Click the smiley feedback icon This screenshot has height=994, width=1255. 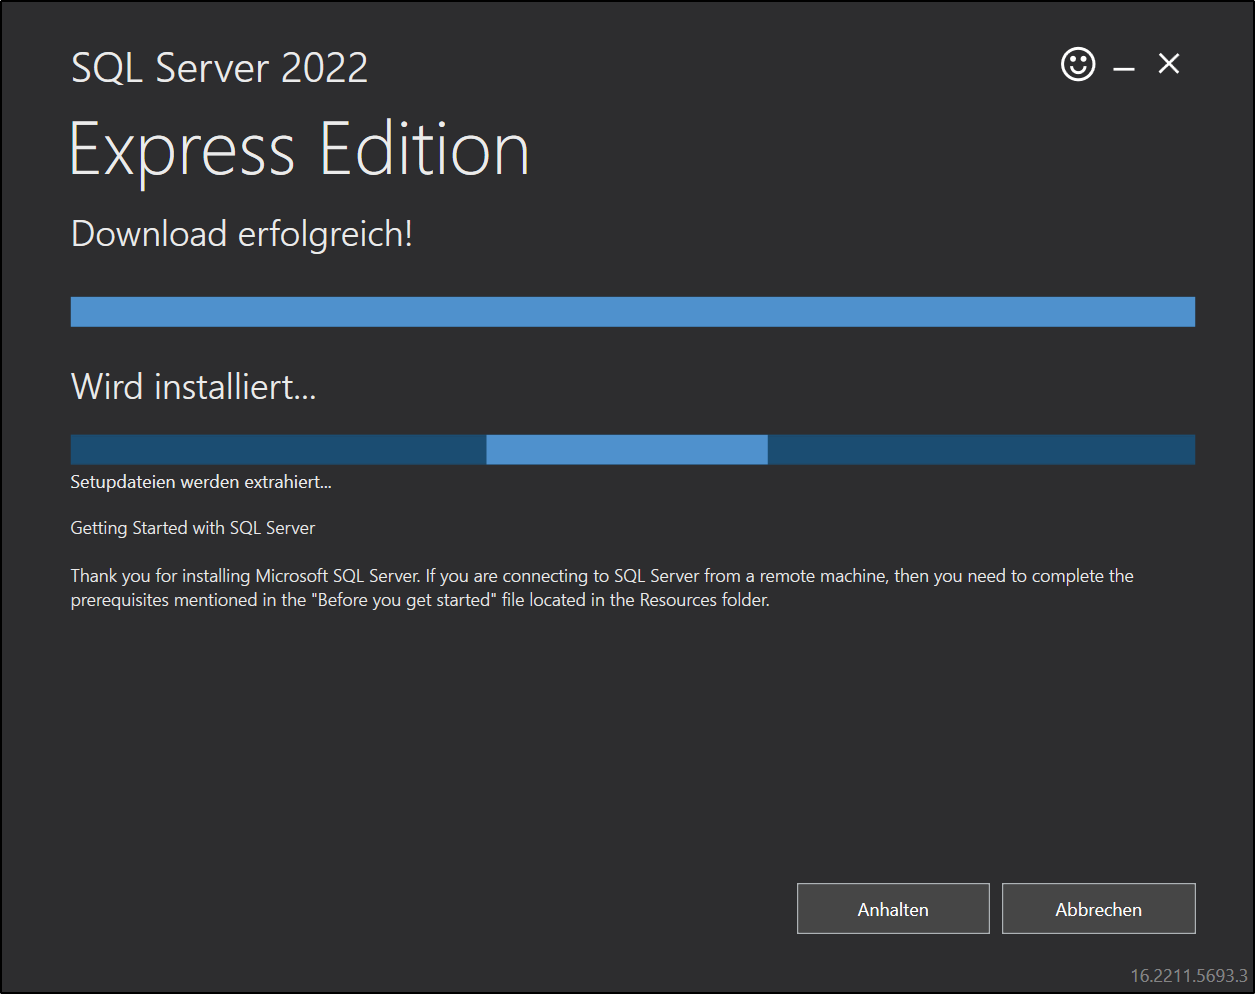coord(1078,65)
